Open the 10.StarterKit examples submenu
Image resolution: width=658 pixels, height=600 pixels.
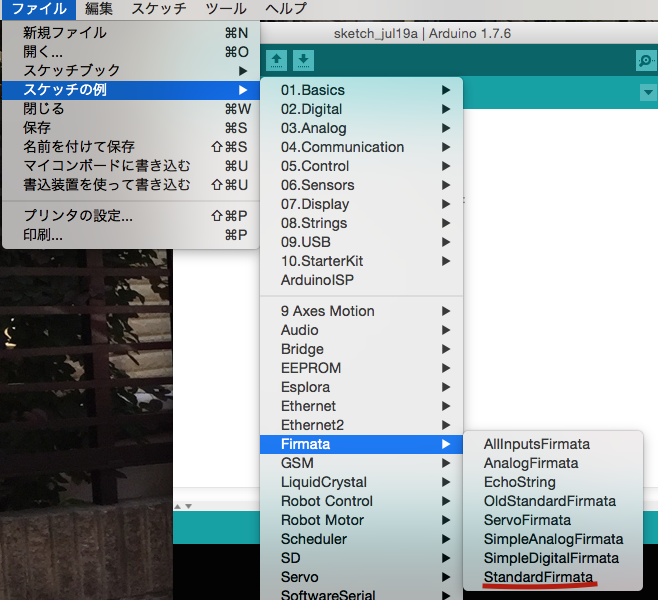(361, 261)
